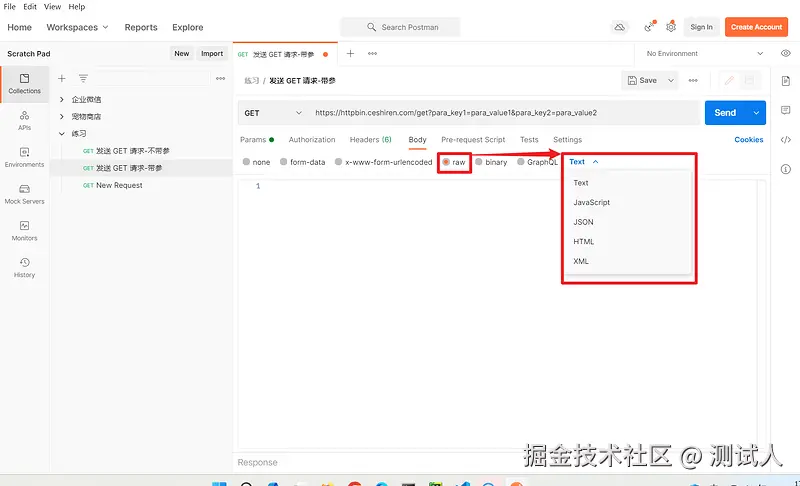
Task: Open the request info icon
Action: coord(786,169)
